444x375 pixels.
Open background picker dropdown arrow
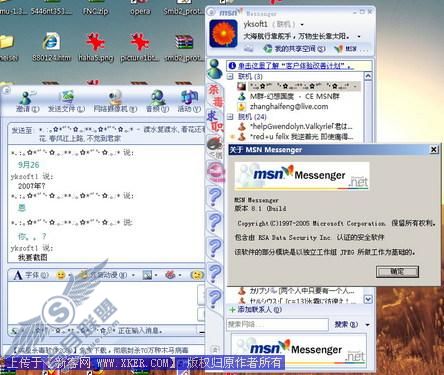tap(156, 275)
